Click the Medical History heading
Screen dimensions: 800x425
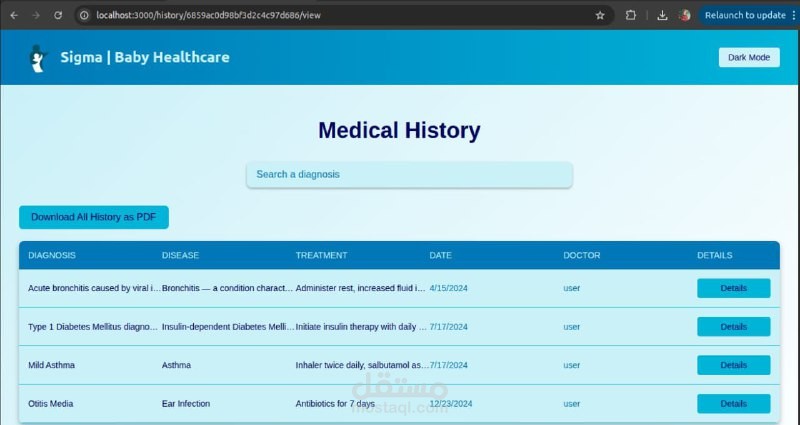click(399, 130)
